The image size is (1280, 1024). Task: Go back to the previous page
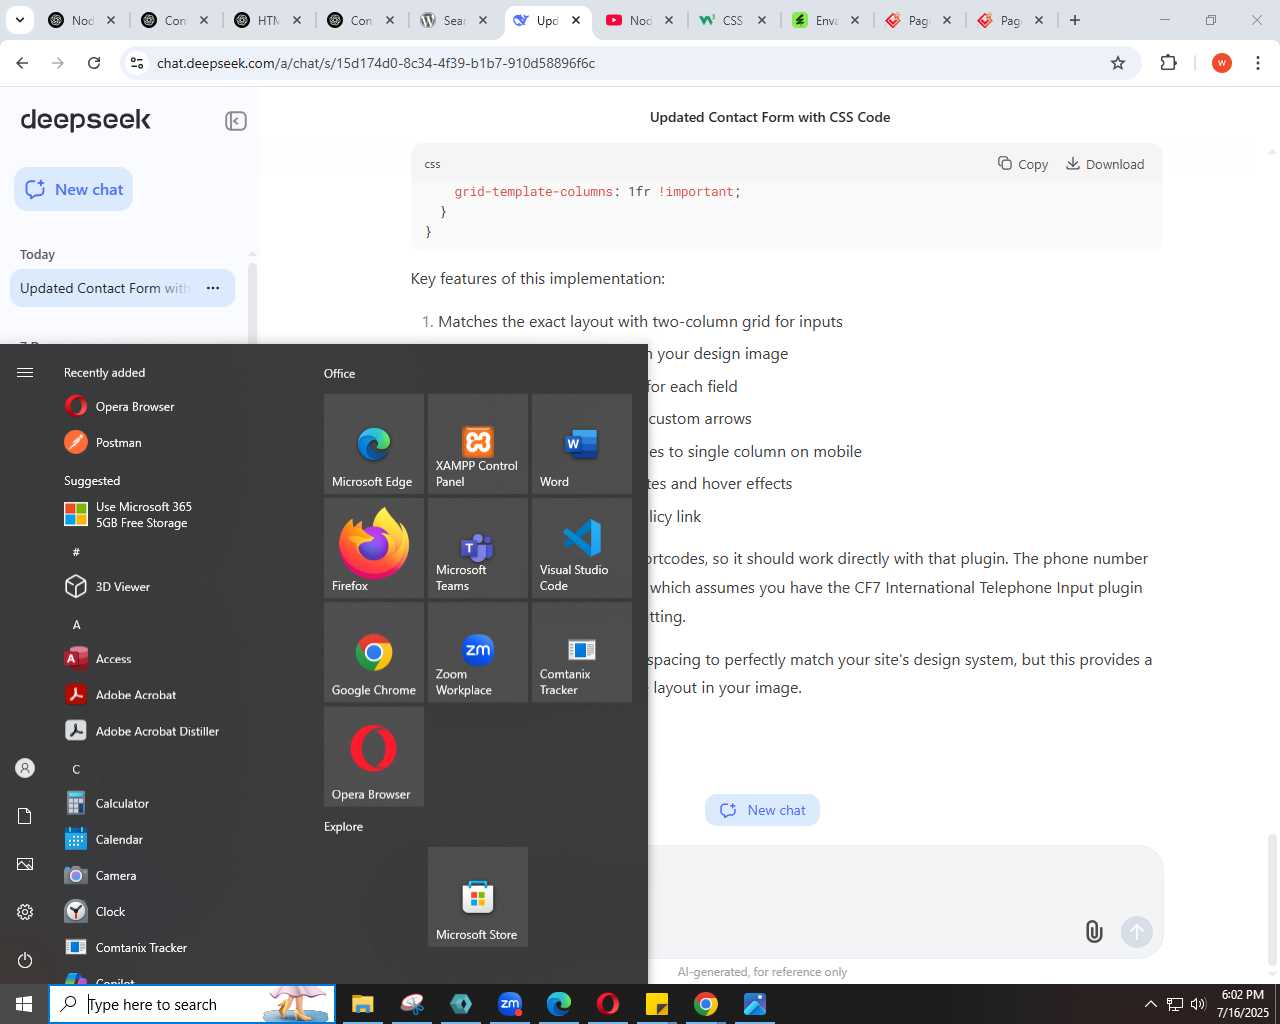(22, 63)
